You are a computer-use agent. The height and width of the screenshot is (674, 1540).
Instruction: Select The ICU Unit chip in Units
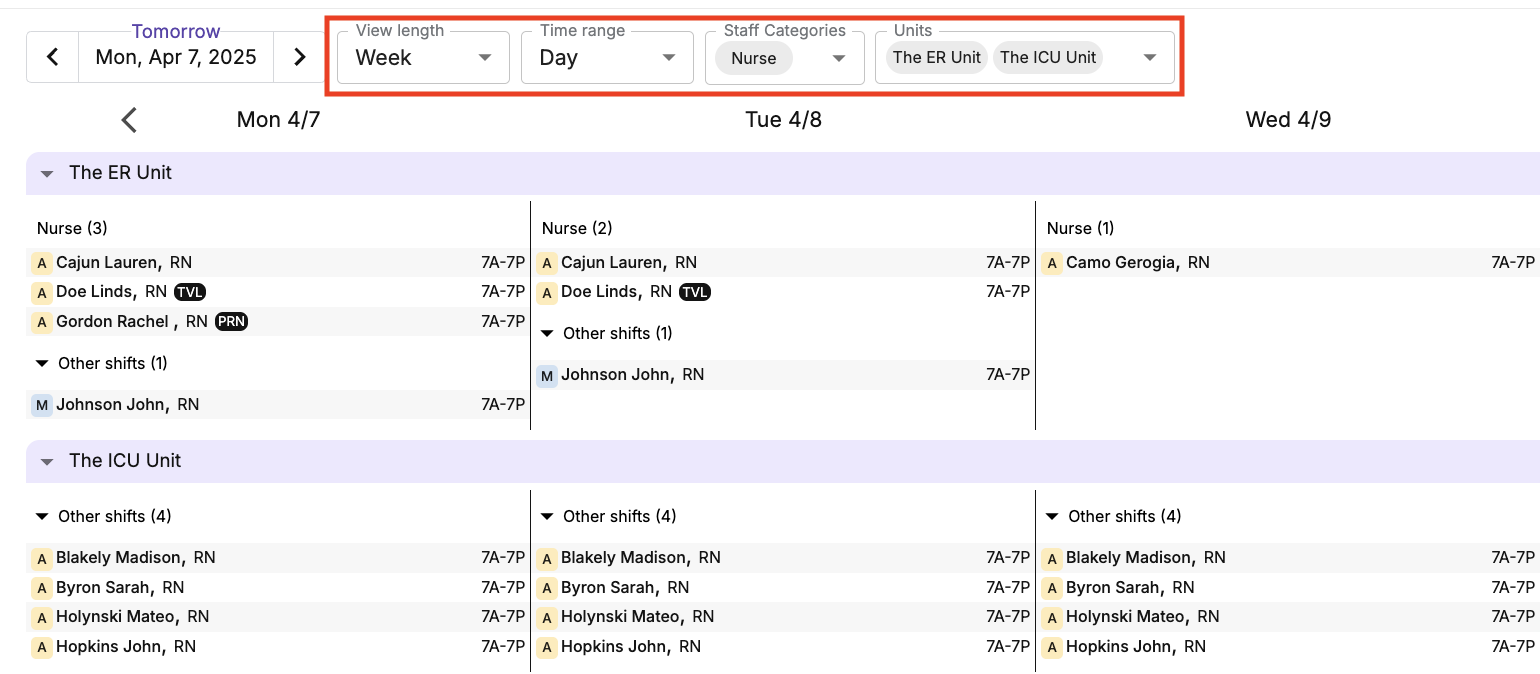coord(1047,58)
